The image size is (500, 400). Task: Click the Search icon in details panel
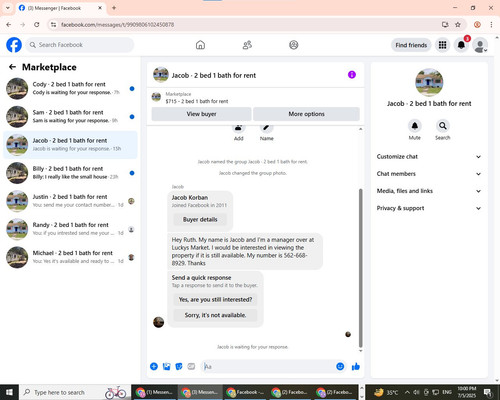click(x=443, y=126)
